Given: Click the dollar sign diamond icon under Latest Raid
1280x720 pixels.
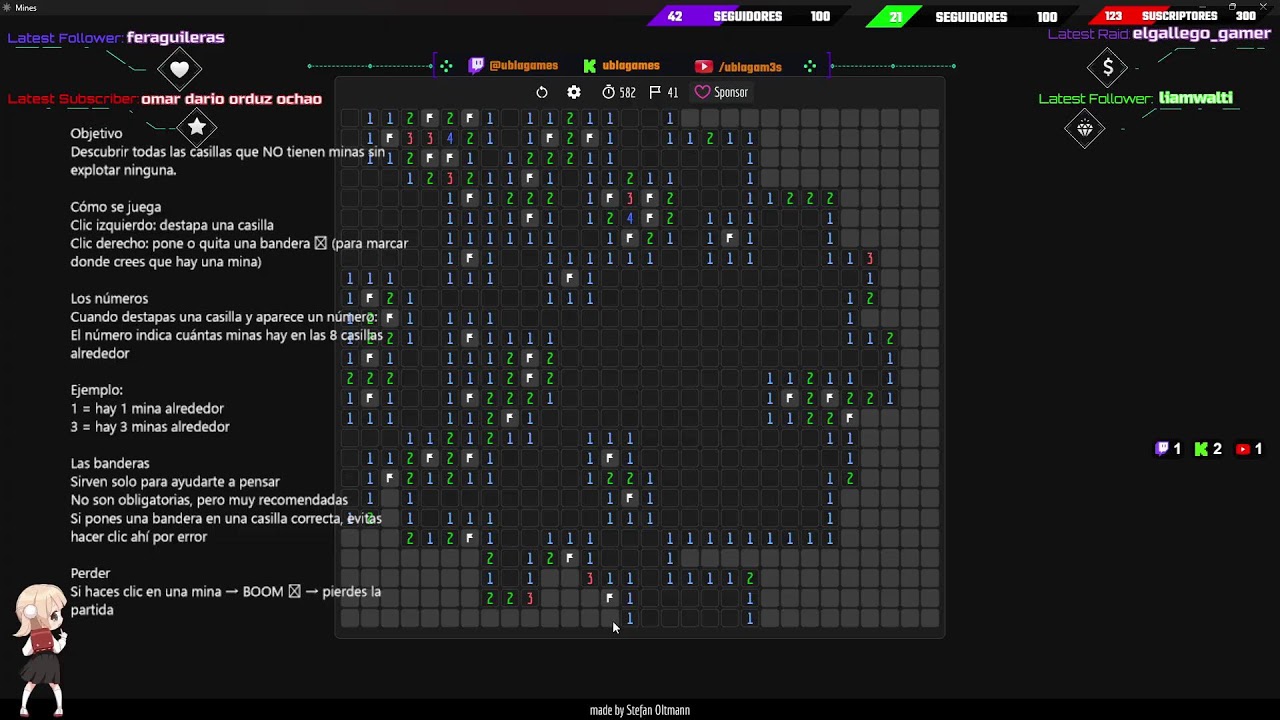Looking at the screenshot, I should [x=1107, y=68].
